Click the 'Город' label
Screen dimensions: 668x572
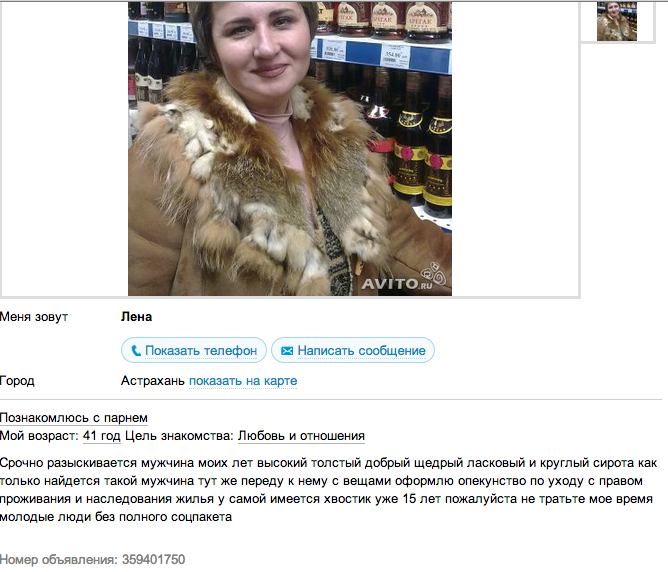[17, 381]
